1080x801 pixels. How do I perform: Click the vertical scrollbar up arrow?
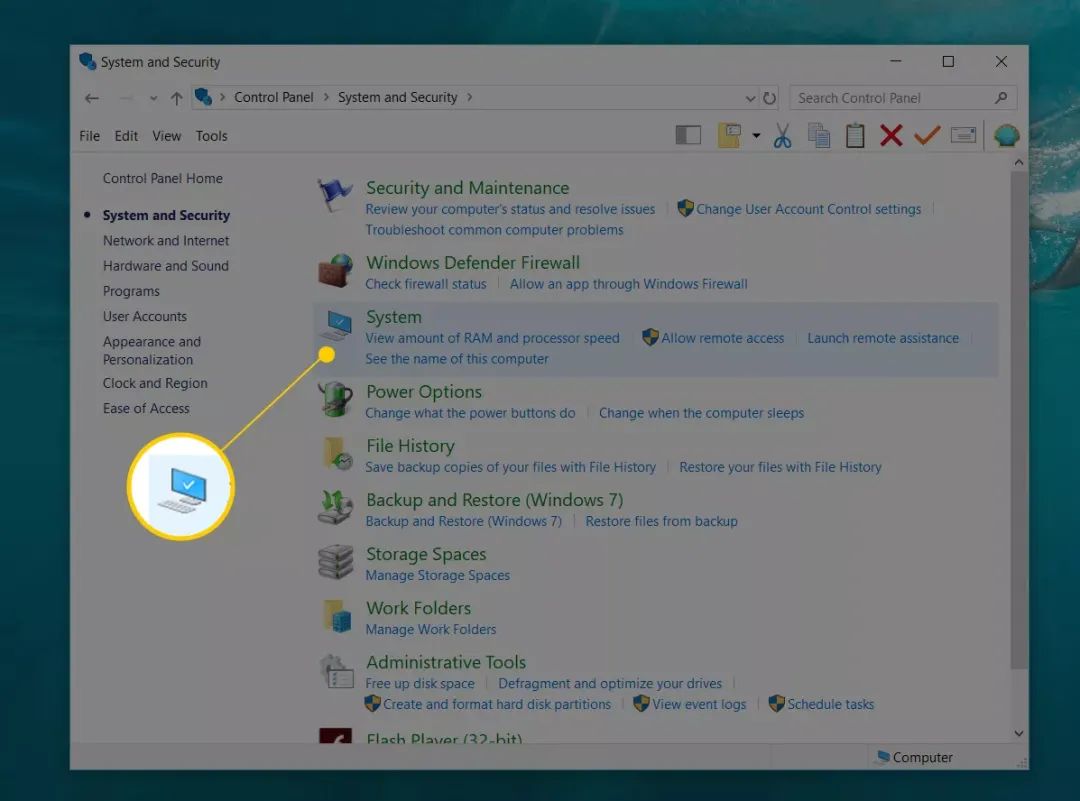click(1019, 163)
